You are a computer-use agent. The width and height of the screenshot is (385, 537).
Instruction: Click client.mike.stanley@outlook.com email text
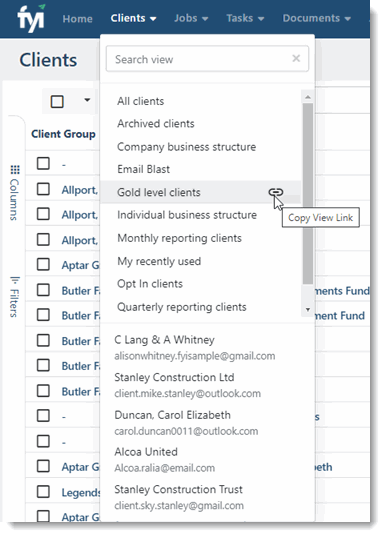click(x=187, y=394)
